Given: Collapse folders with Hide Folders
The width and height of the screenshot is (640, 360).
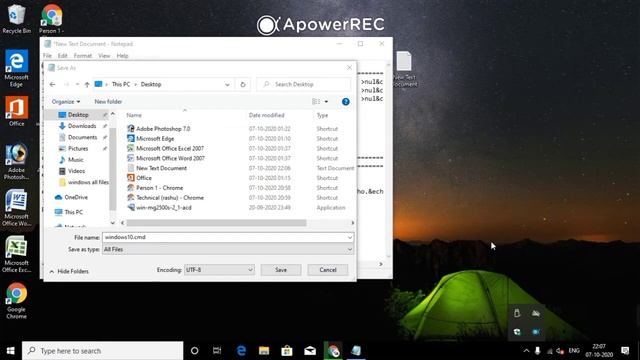Looking at the screenshot, I should [x=69, y=271].
